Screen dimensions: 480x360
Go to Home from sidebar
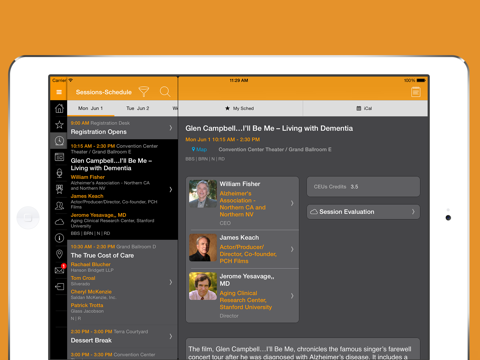pos(59,108)
